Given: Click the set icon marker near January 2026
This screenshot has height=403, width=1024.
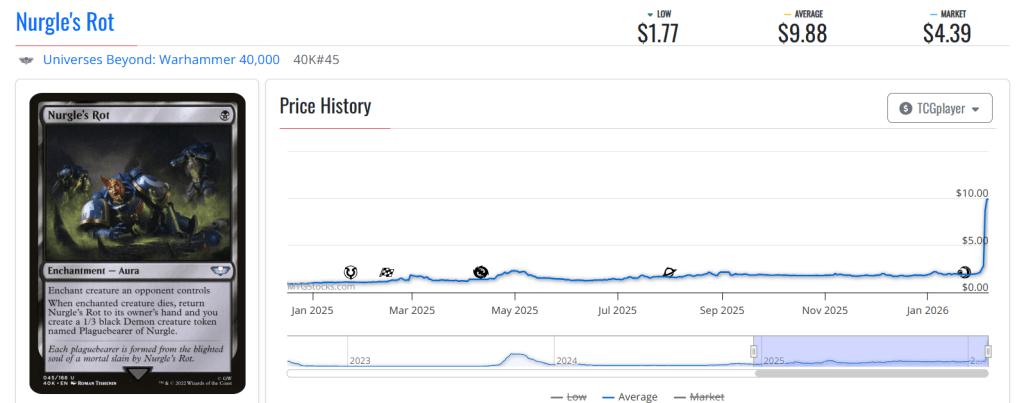Looking at the screenshot, I should [x=965, y=272].
